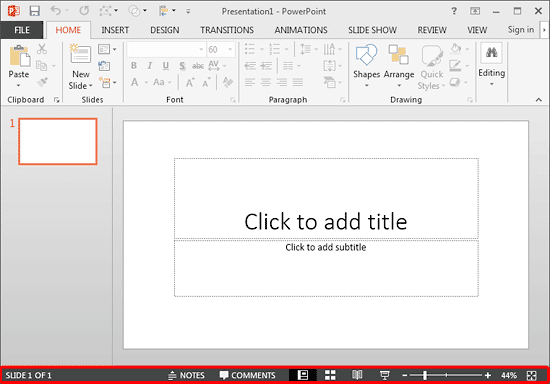550x384 pixels.
Task: Select Center paragraph alignment
Action: click(266, 82)
